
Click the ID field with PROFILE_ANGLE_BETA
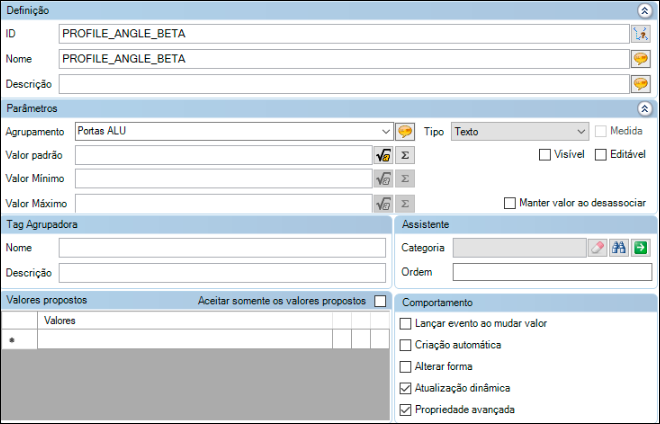(344, 34)
